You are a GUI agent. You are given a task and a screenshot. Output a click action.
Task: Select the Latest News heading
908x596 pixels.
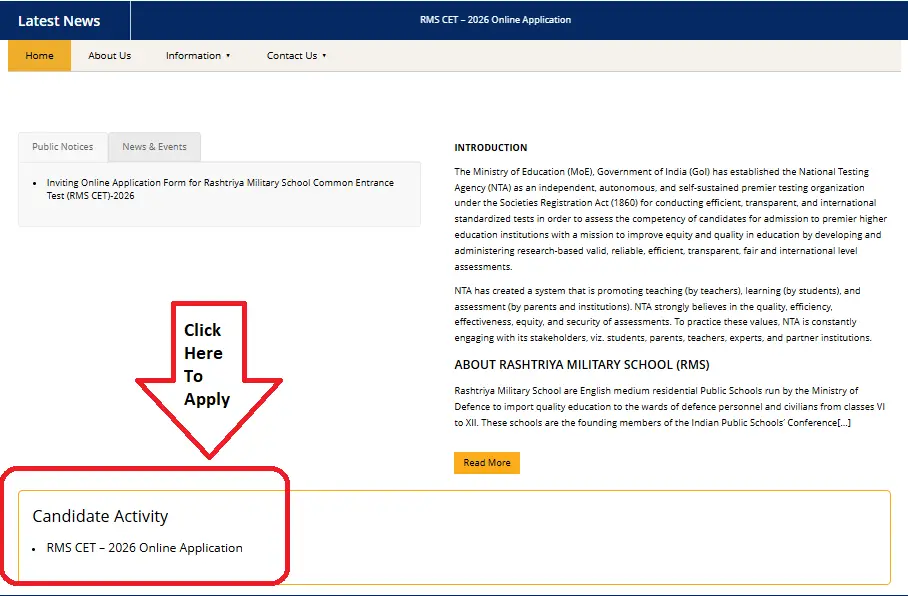(x=59, y=21)
